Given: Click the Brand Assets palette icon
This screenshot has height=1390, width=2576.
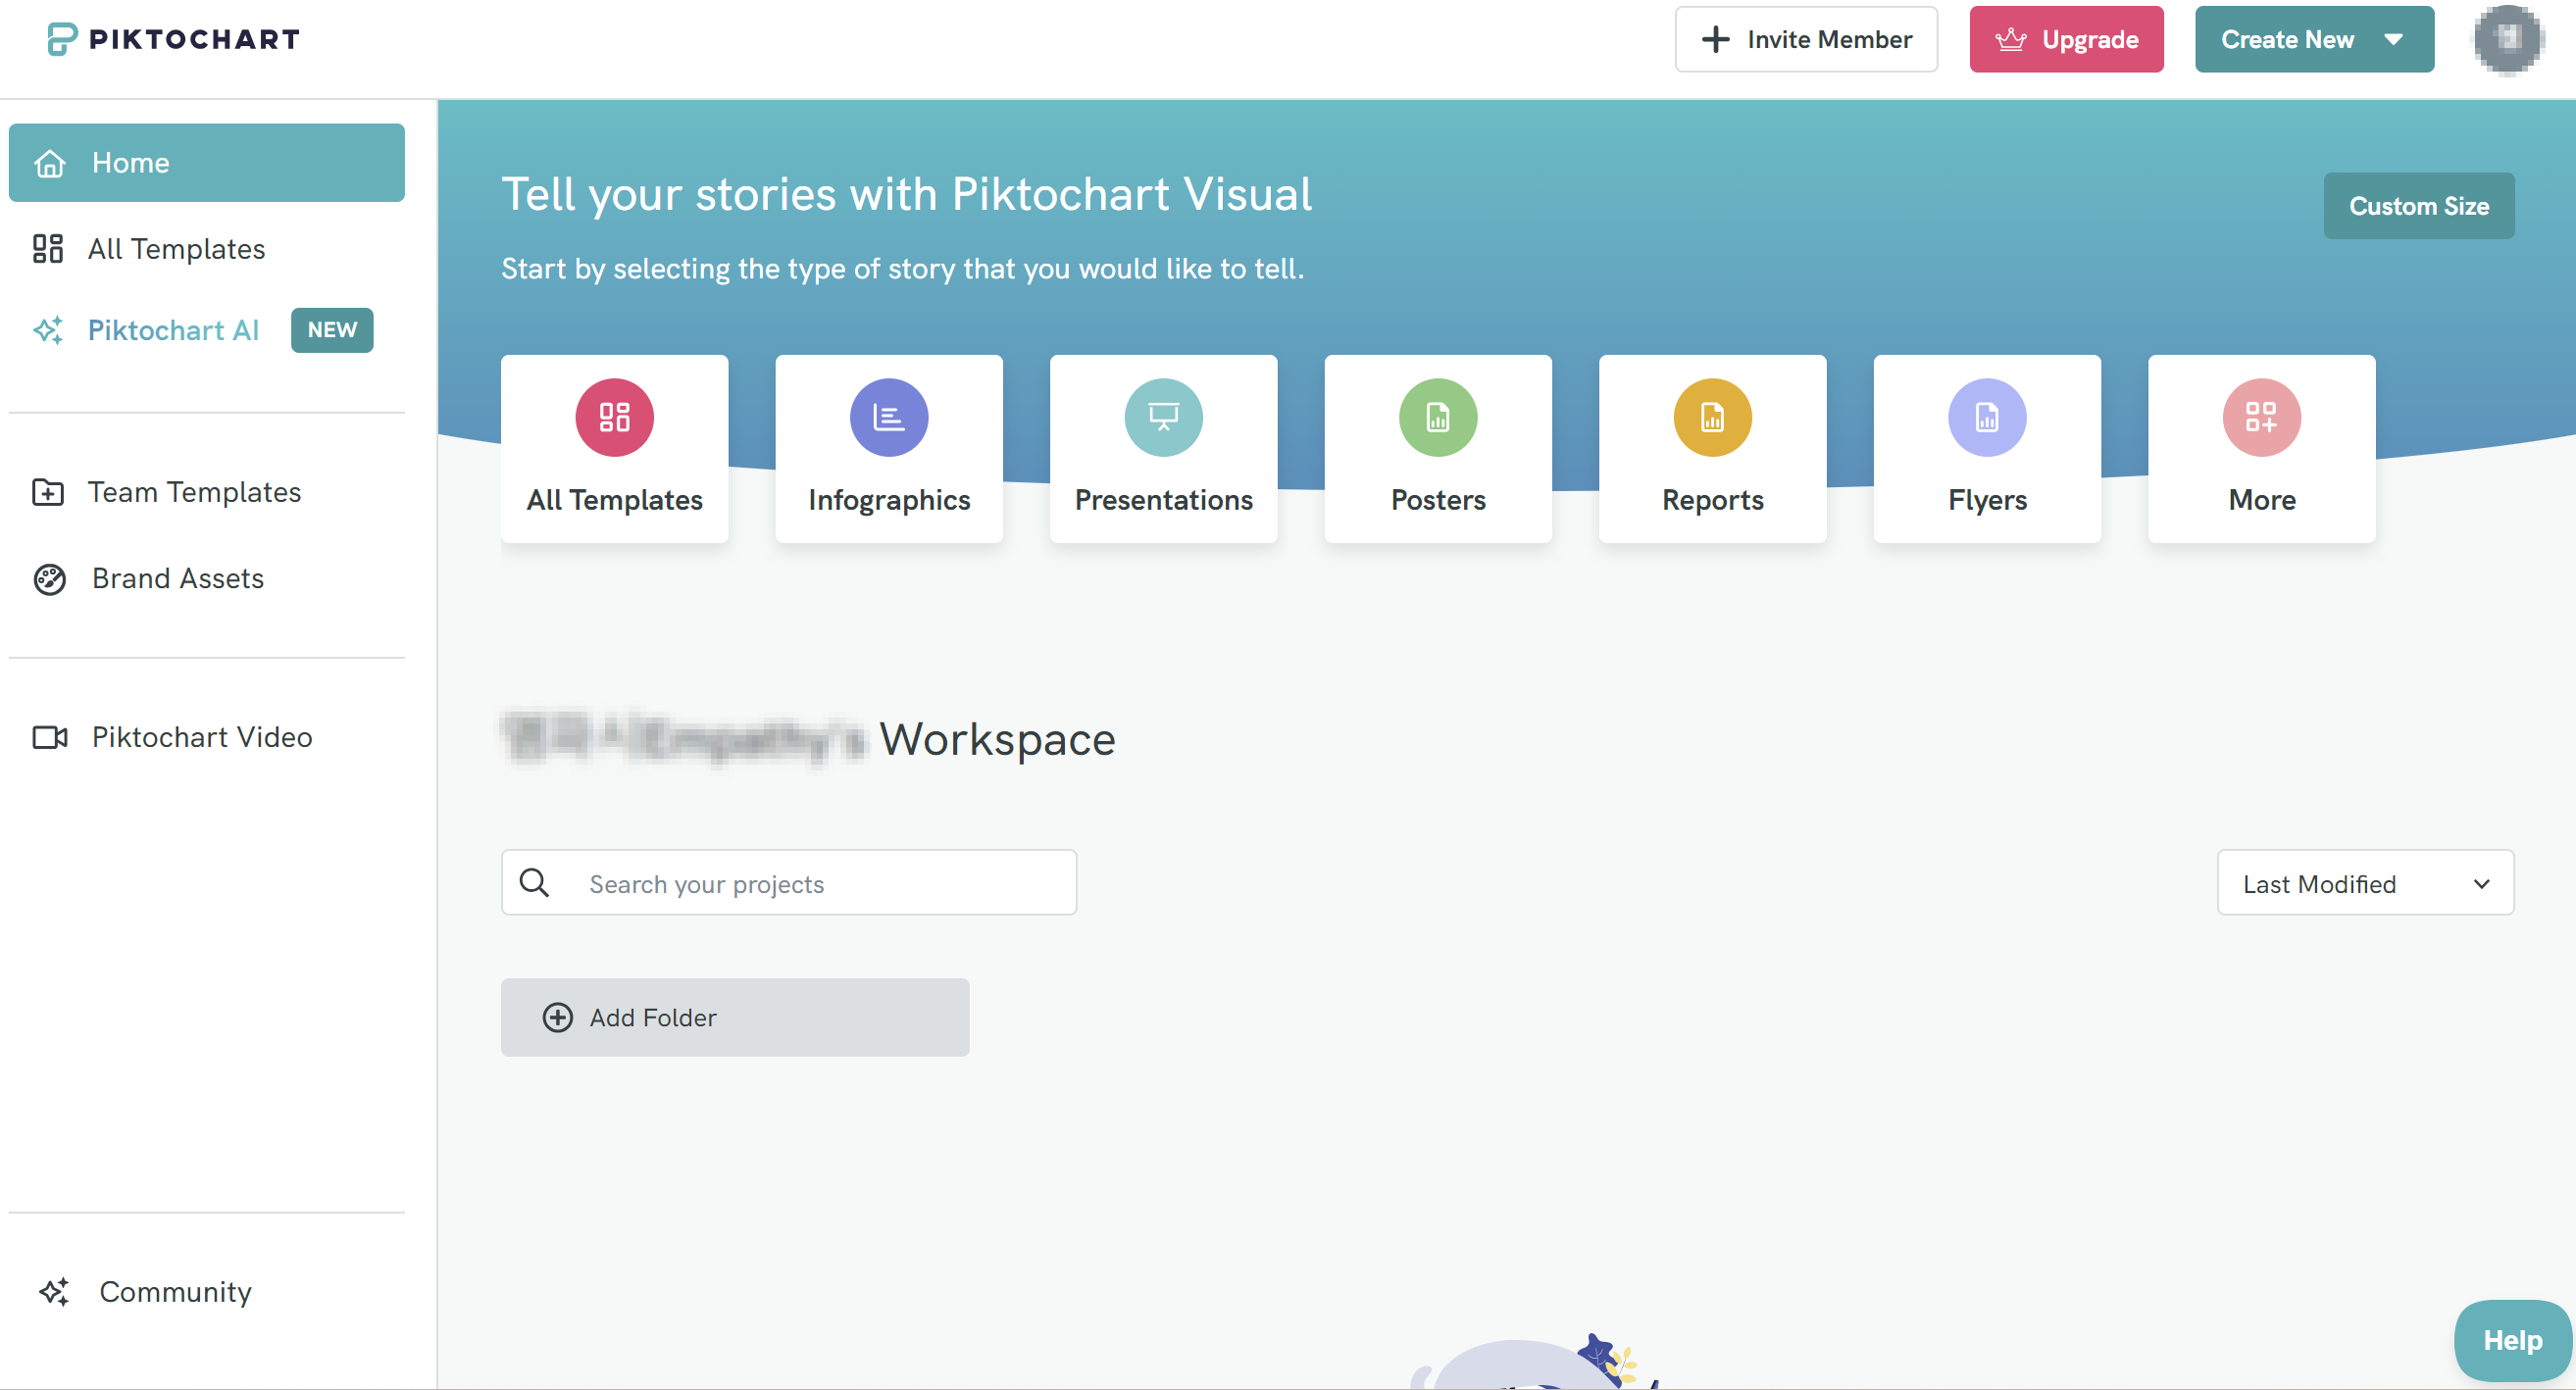Looking at the screenshot, I should pos(50,579).
